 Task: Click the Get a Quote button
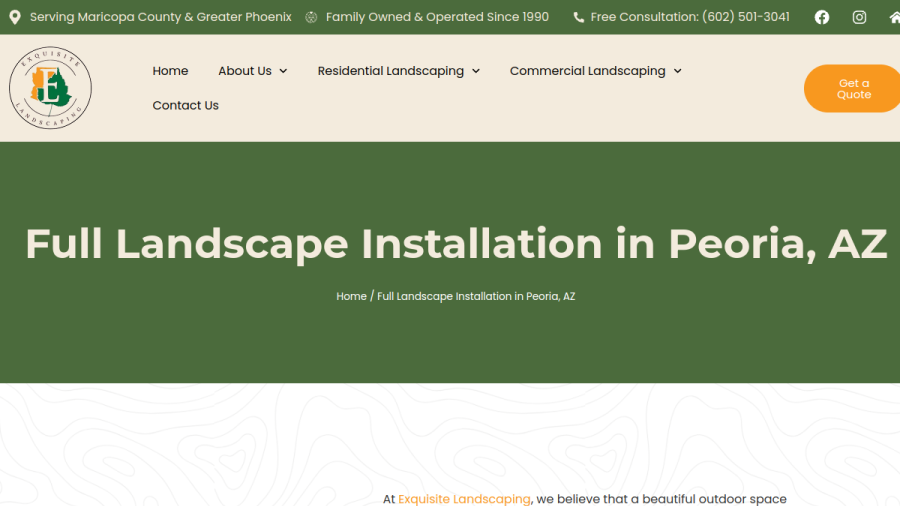852,88
